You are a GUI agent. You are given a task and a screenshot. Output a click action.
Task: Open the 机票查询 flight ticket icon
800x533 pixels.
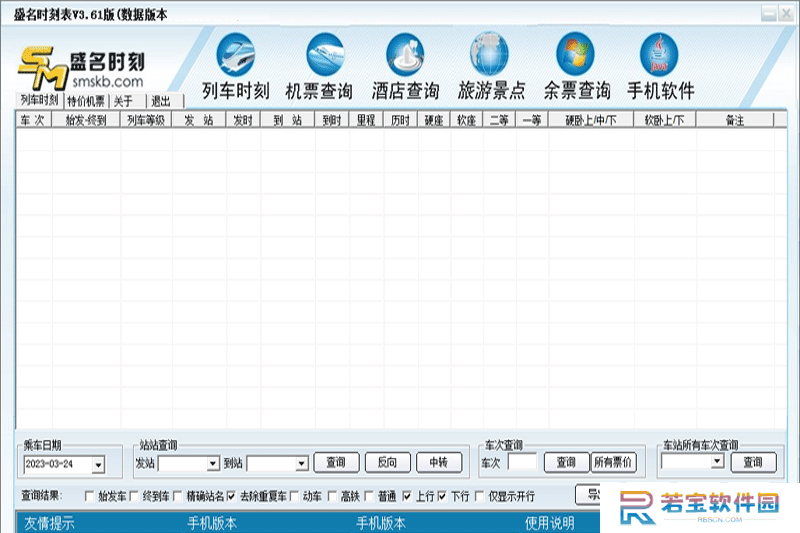point(325,55)
